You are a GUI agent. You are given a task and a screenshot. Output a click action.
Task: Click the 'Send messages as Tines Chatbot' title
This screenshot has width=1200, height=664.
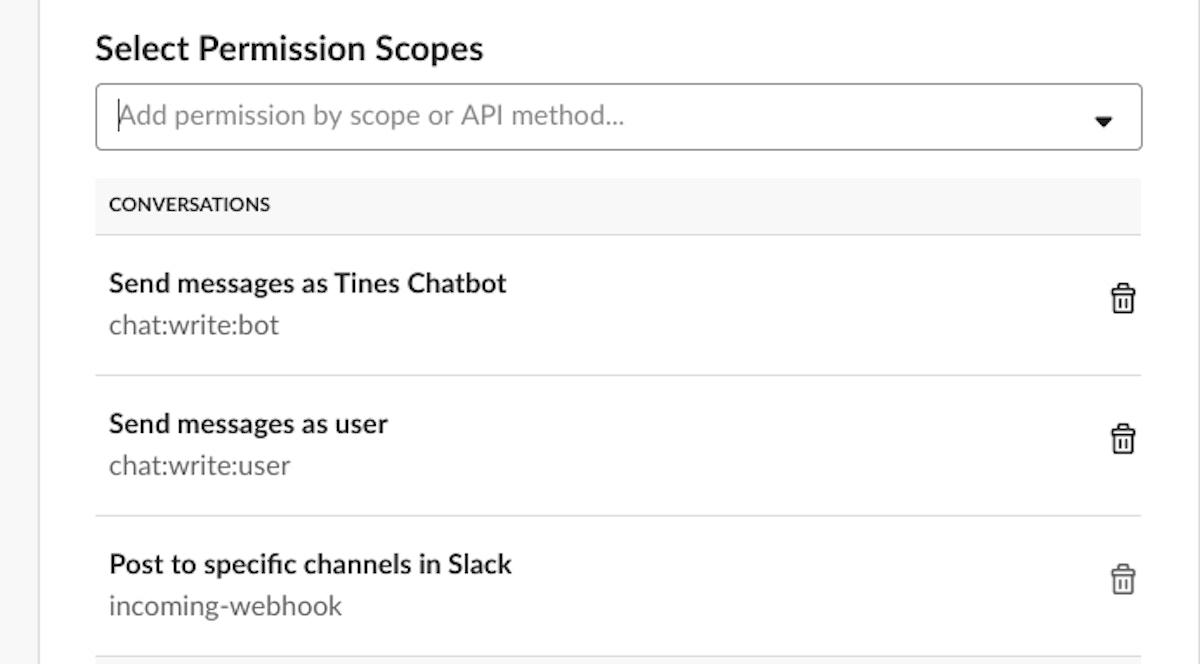[x=307, y=284]
